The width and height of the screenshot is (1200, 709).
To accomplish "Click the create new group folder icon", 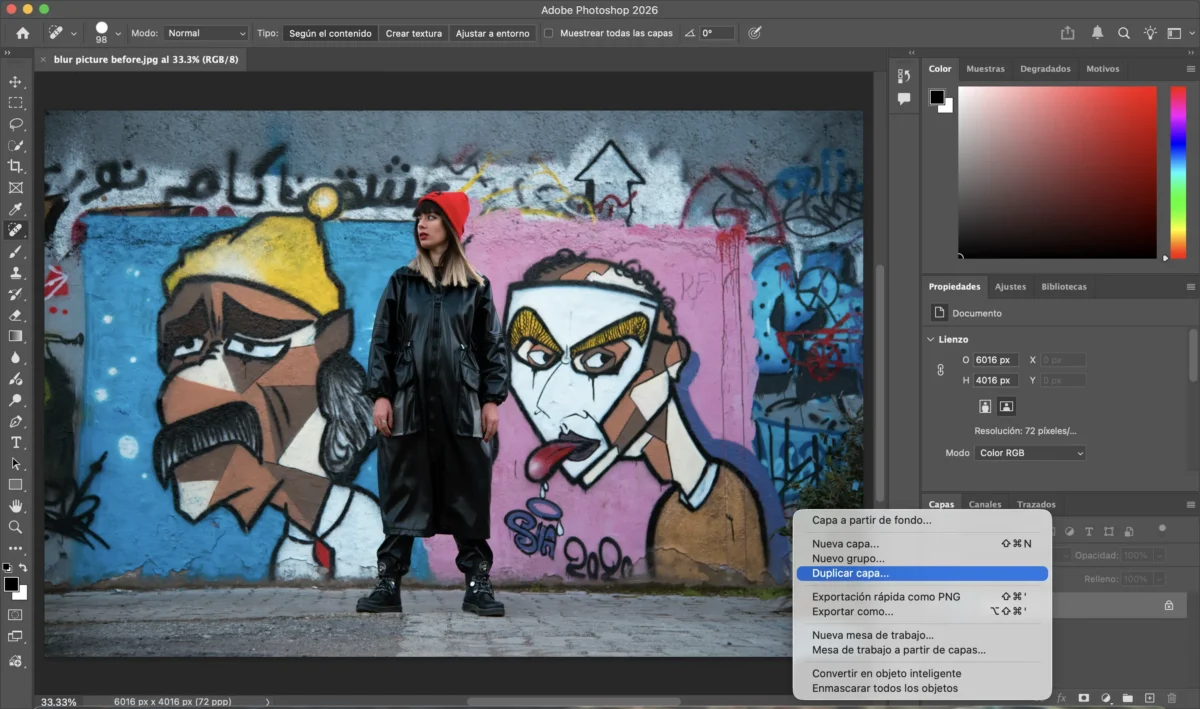I will coord(1127,697).
